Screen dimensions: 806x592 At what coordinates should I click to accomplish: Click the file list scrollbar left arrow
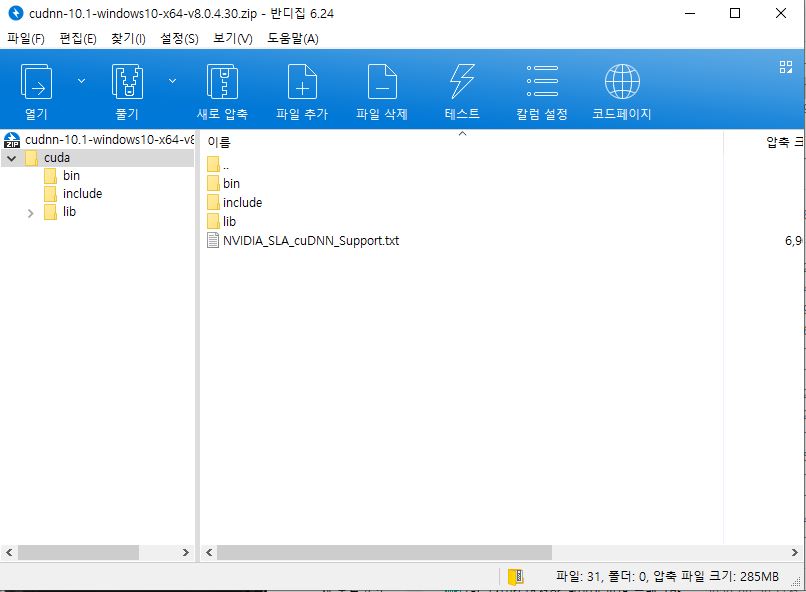click(x=209, y=552)
